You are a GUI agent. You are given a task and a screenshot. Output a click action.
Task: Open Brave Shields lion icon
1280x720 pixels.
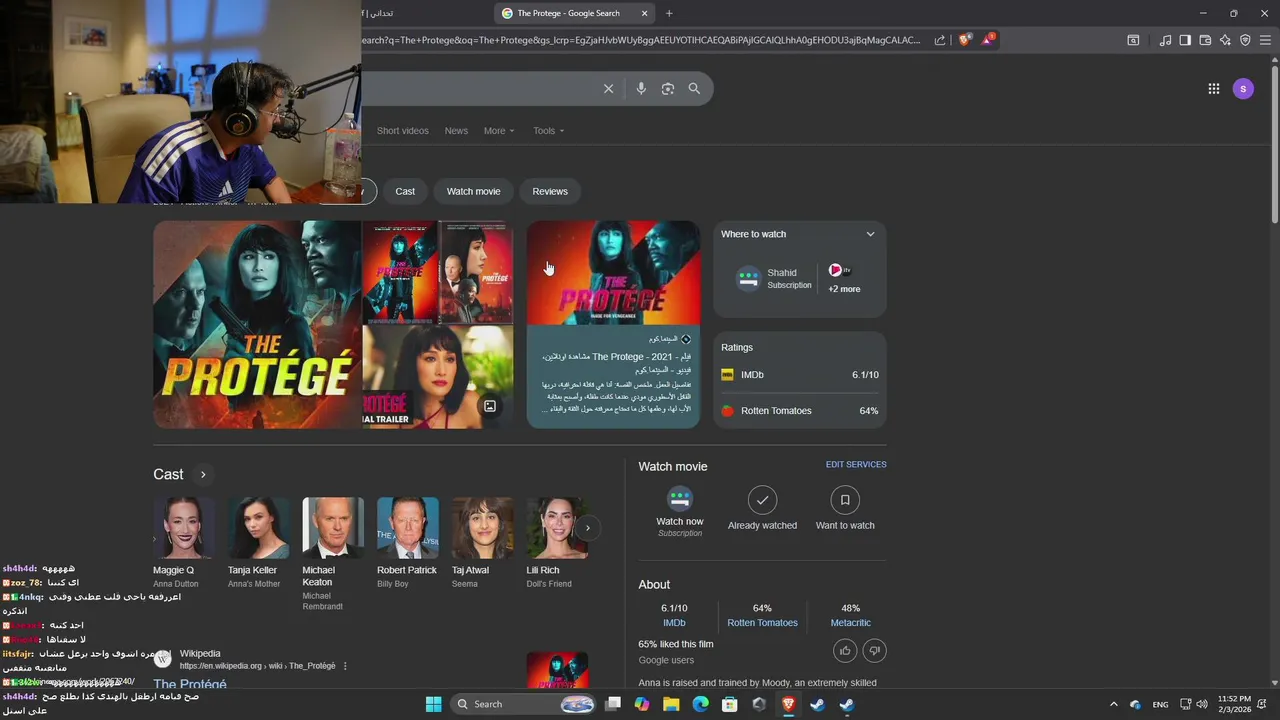[x=964, y=40]
